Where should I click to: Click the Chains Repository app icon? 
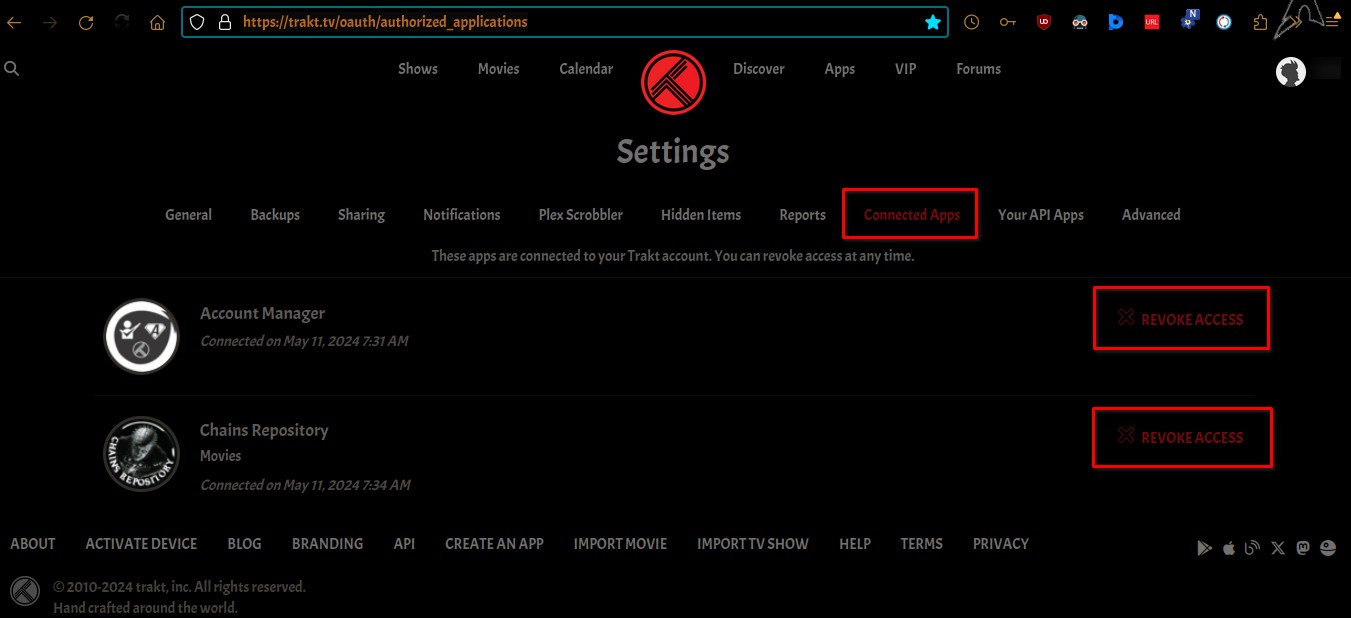click(x=141, y=454)
